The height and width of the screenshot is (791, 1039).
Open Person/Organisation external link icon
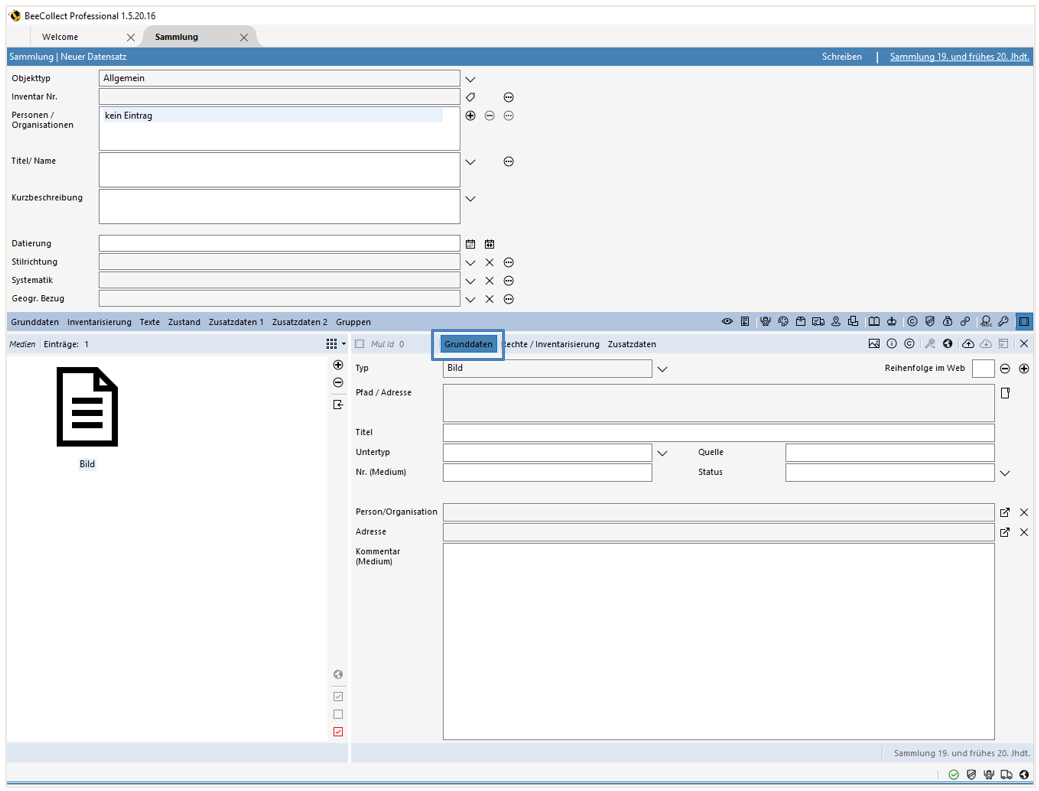1005,512
